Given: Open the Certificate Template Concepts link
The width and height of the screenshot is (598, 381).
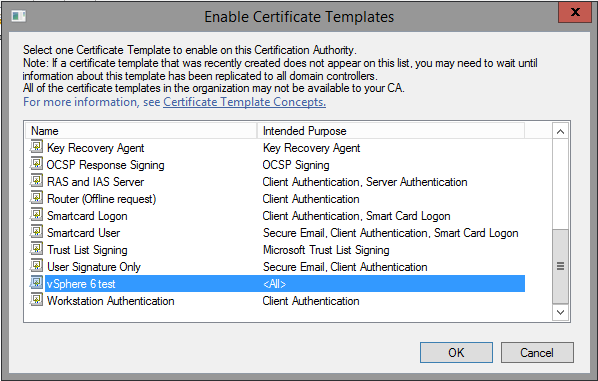Looking at the screenshot, I should point(244,102).
